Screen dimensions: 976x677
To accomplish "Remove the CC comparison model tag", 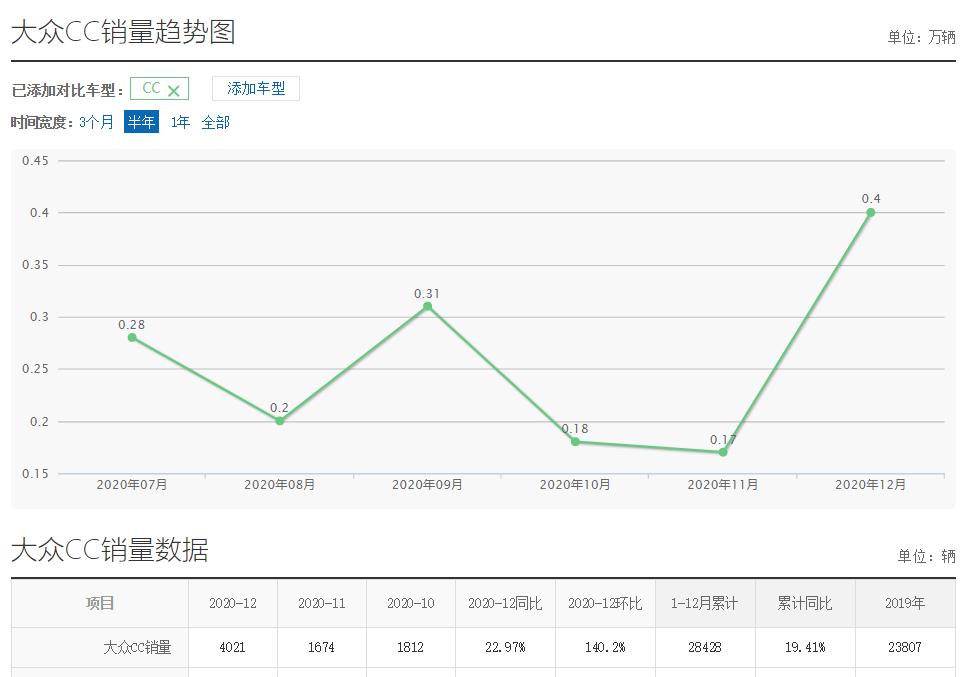I will point(174,91).
